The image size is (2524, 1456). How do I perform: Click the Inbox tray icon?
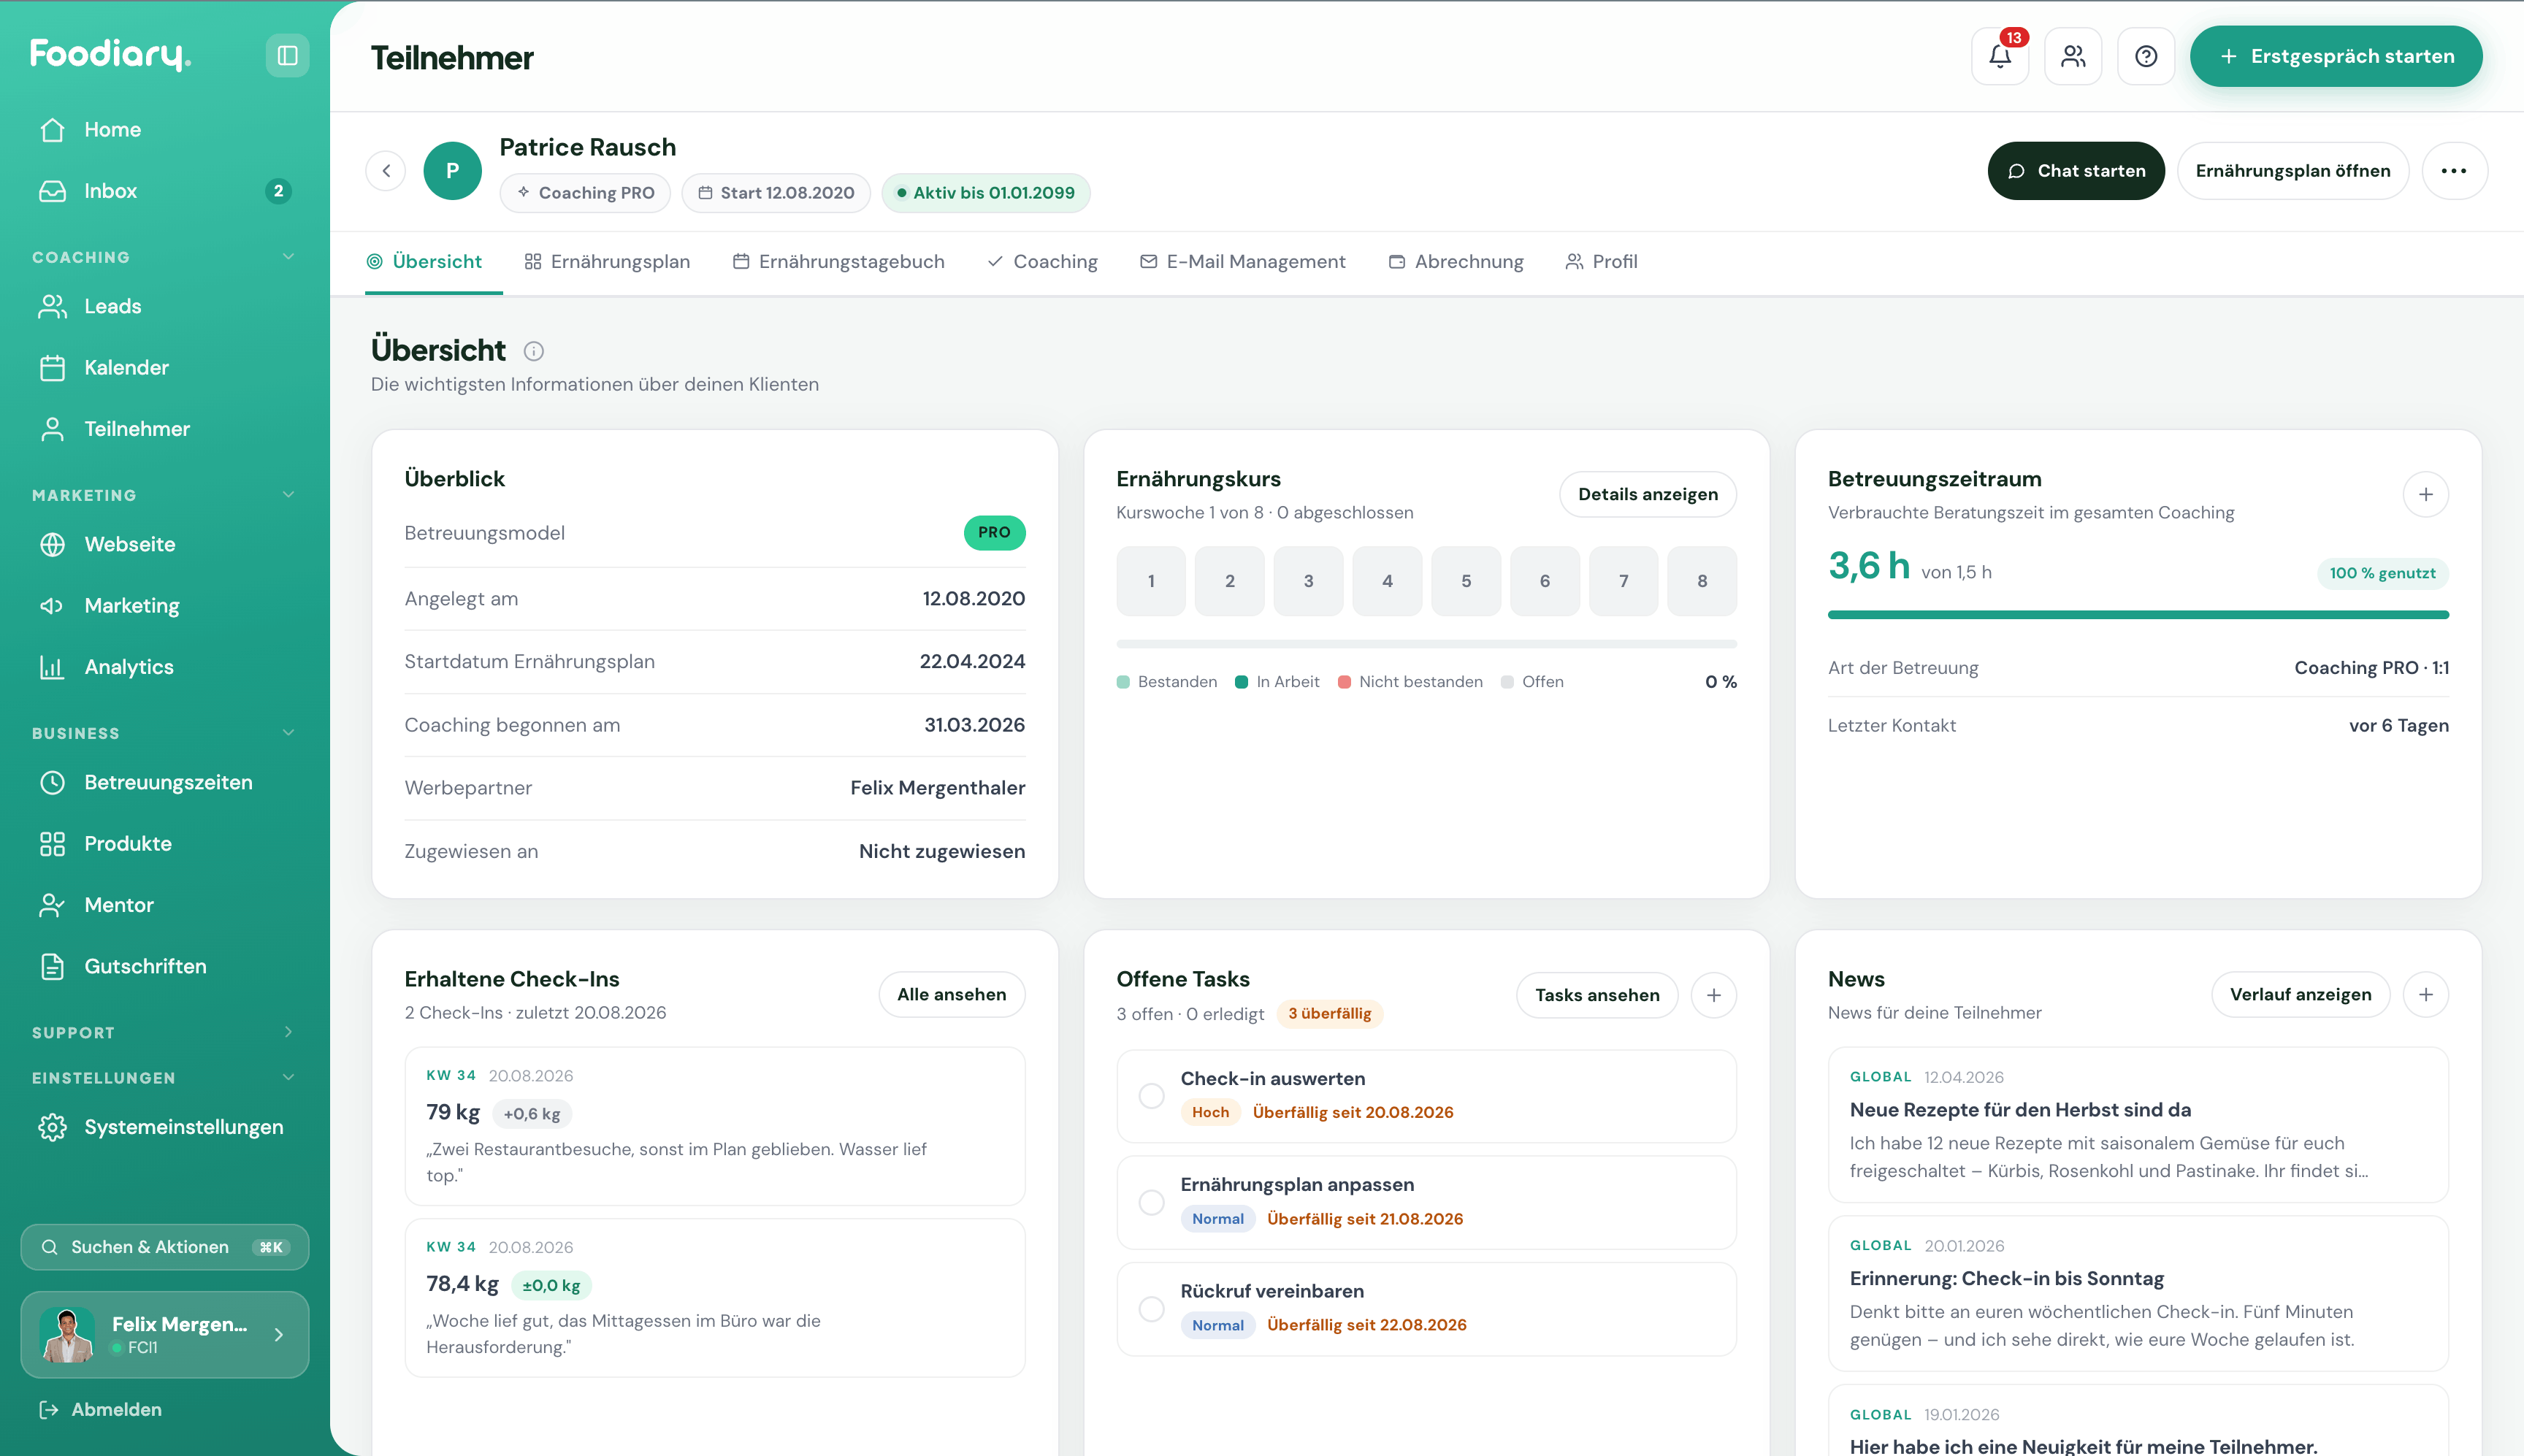pos(52,191)
